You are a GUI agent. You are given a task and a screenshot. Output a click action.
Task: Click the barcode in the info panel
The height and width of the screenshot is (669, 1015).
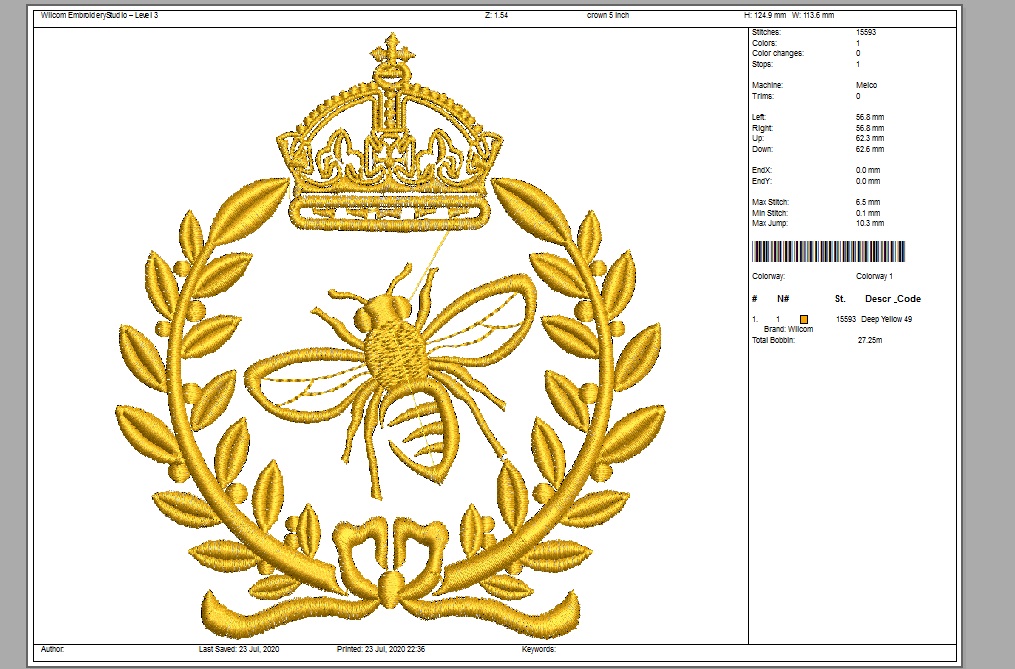pyautogui.click(x=829, y=251)
